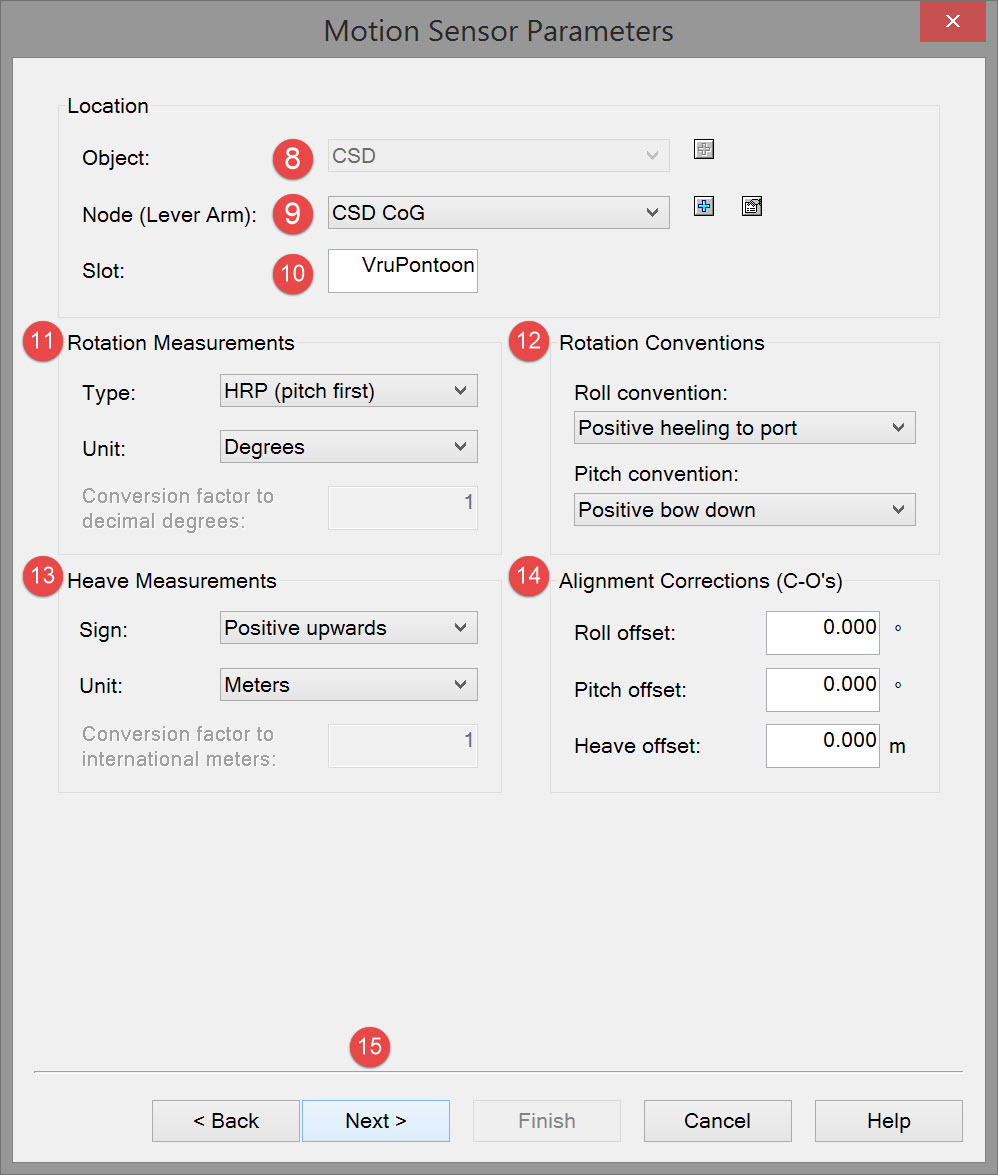
Task: Cancel the sensor setup wizard
Action: click(x=717, y=1121)
